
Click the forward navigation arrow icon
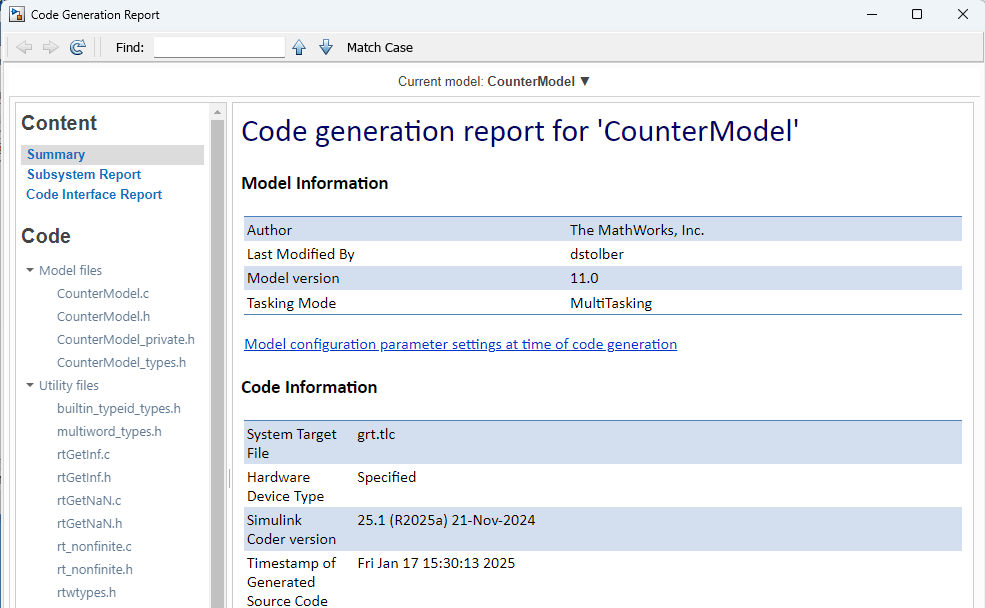tap(50, 47)
